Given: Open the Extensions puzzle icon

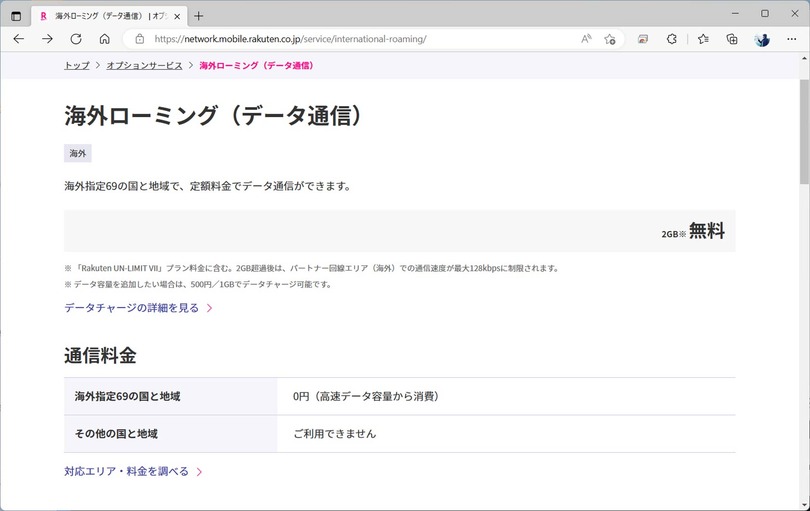Looking at the screenshot, I should pos(672,39).
